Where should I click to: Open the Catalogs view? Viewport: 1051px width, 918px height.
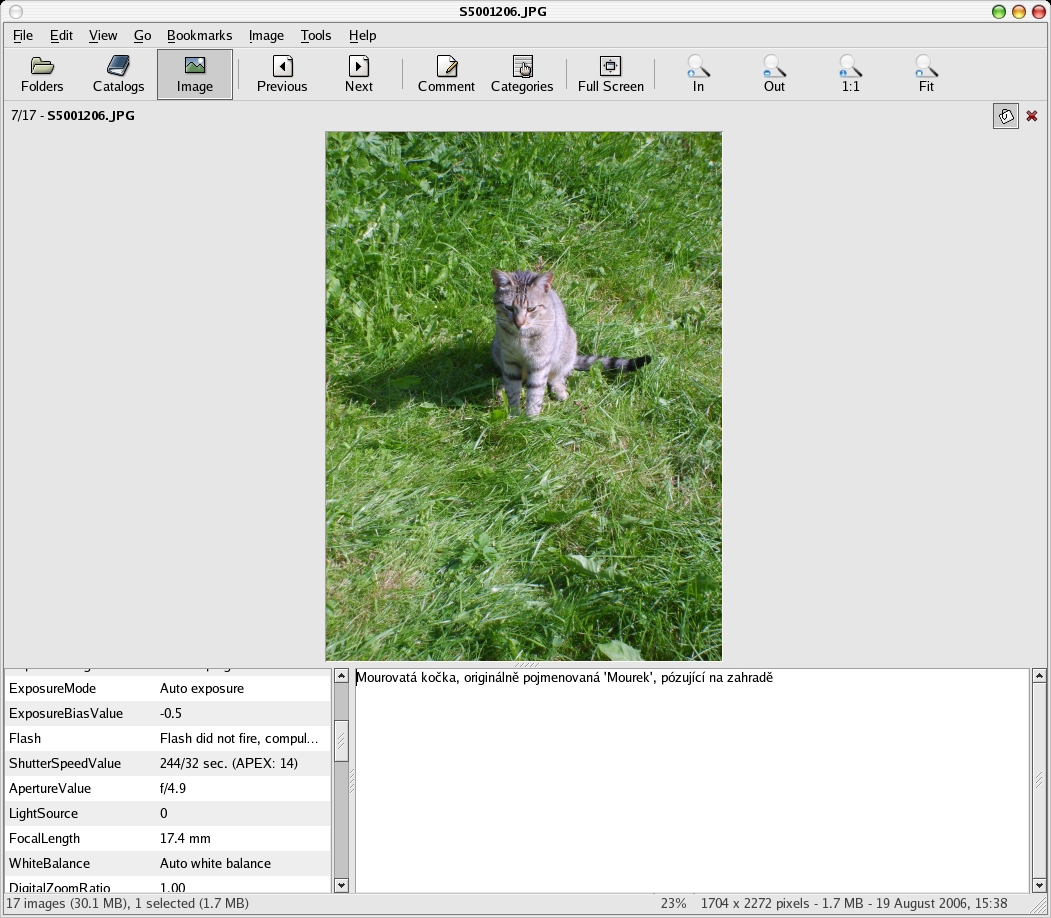(118, 74)
